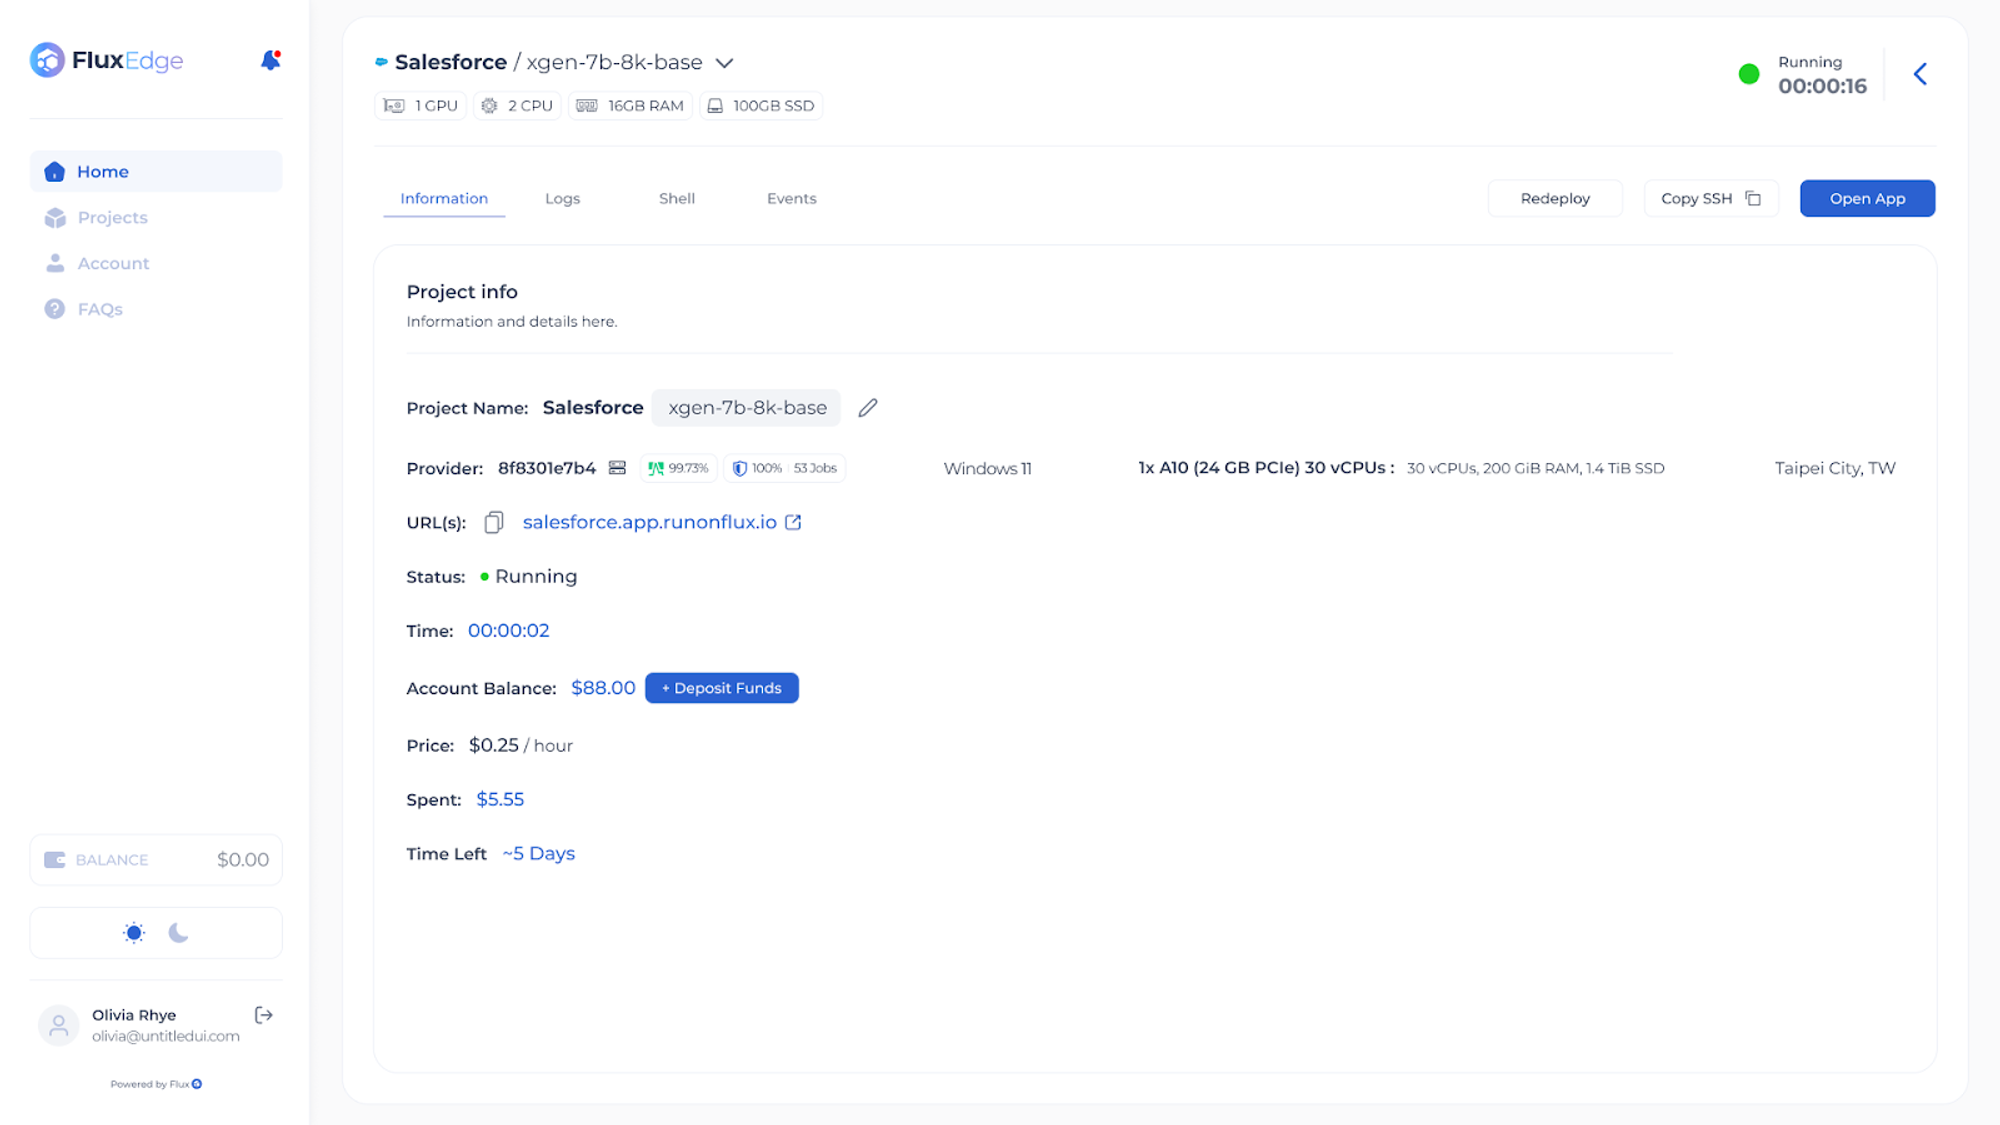Image resolution: width=2000 pixels, height=1125 pixels.
Task: Click the Copy SSH button
Action: pyautogui.click(x=1710, y=198)
